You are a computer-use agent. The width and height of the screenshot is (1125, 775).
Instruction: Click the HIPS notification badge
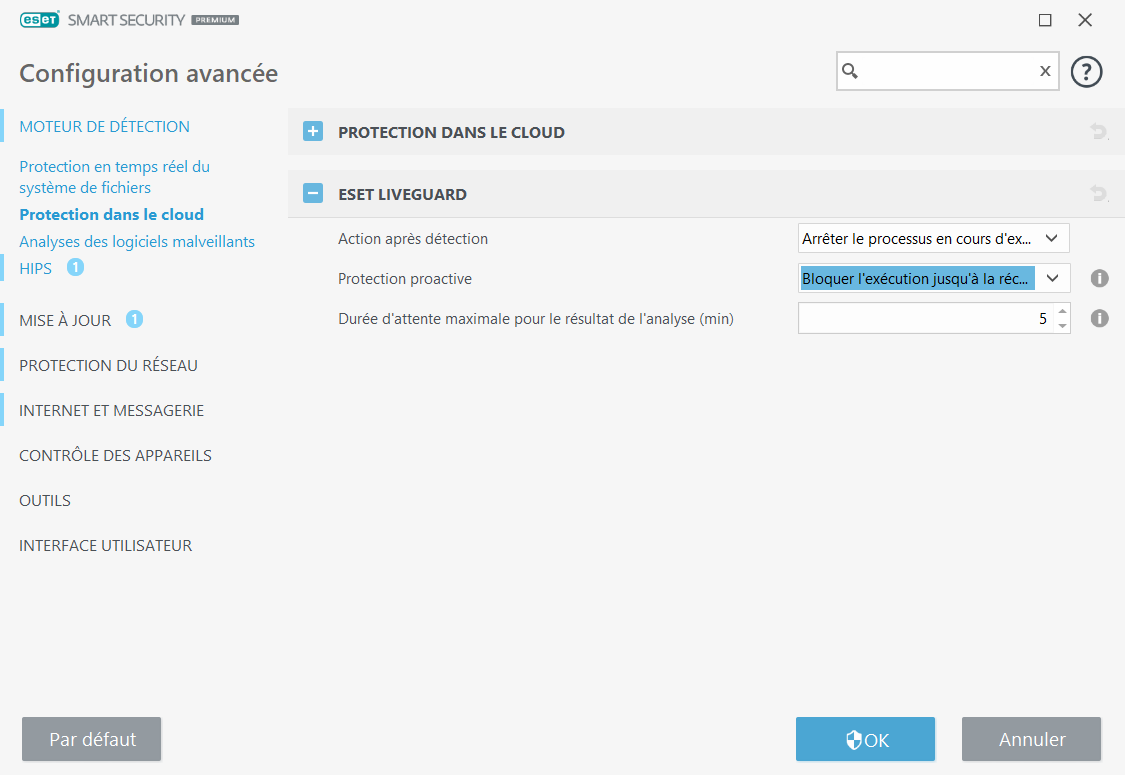[75, 267]
